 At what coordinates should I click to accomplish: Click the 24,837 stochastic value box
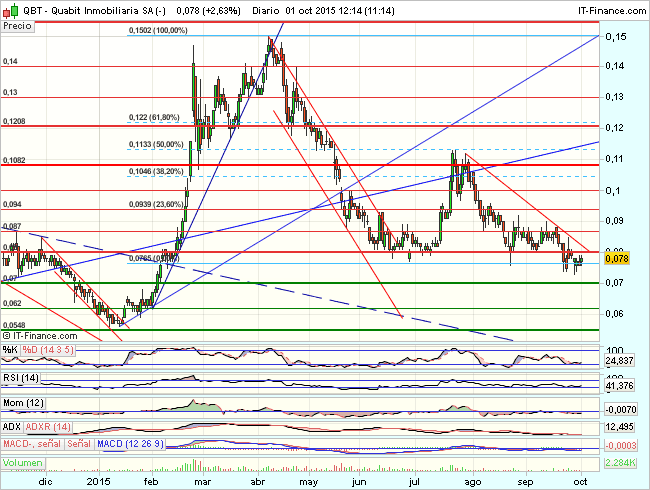(619, 361)
